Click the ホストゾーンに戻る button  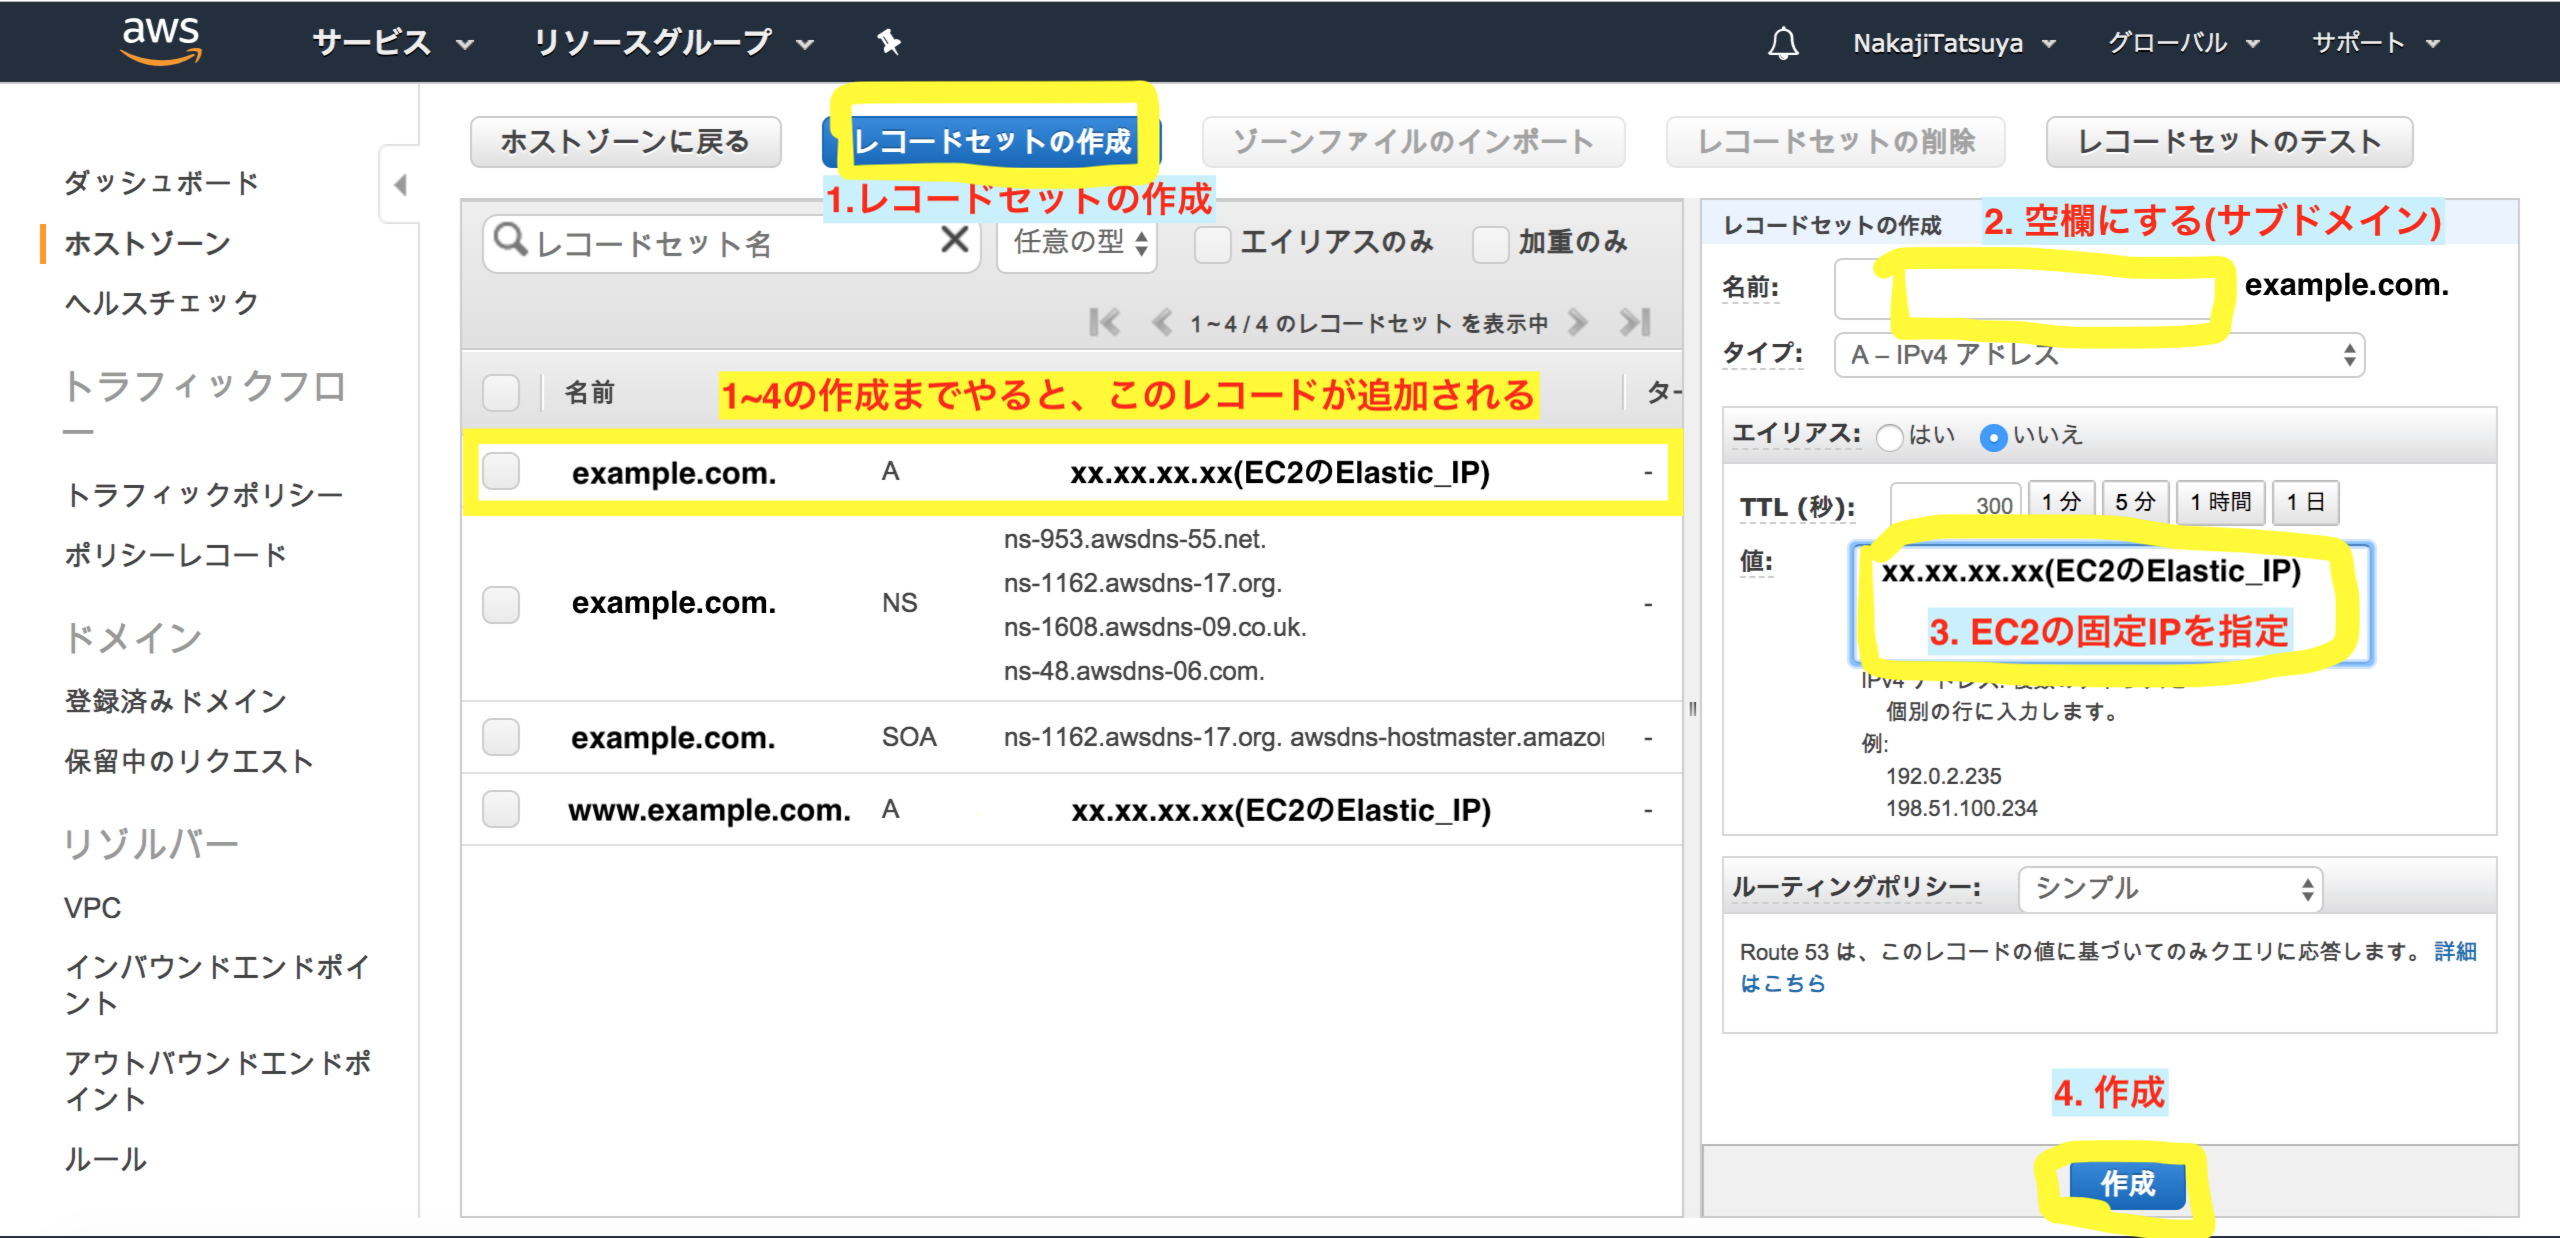[625, 142]
